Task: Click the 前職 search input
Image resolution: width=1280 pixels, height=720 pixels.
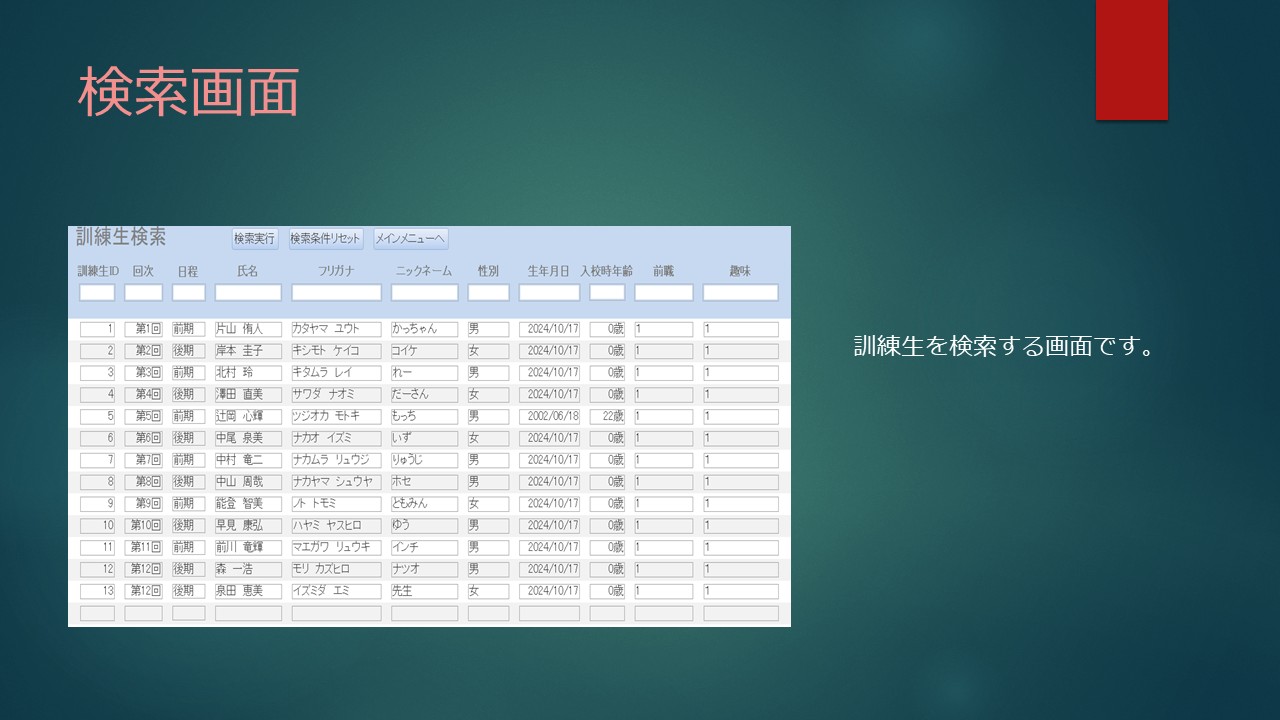Action: coord(663,293)
